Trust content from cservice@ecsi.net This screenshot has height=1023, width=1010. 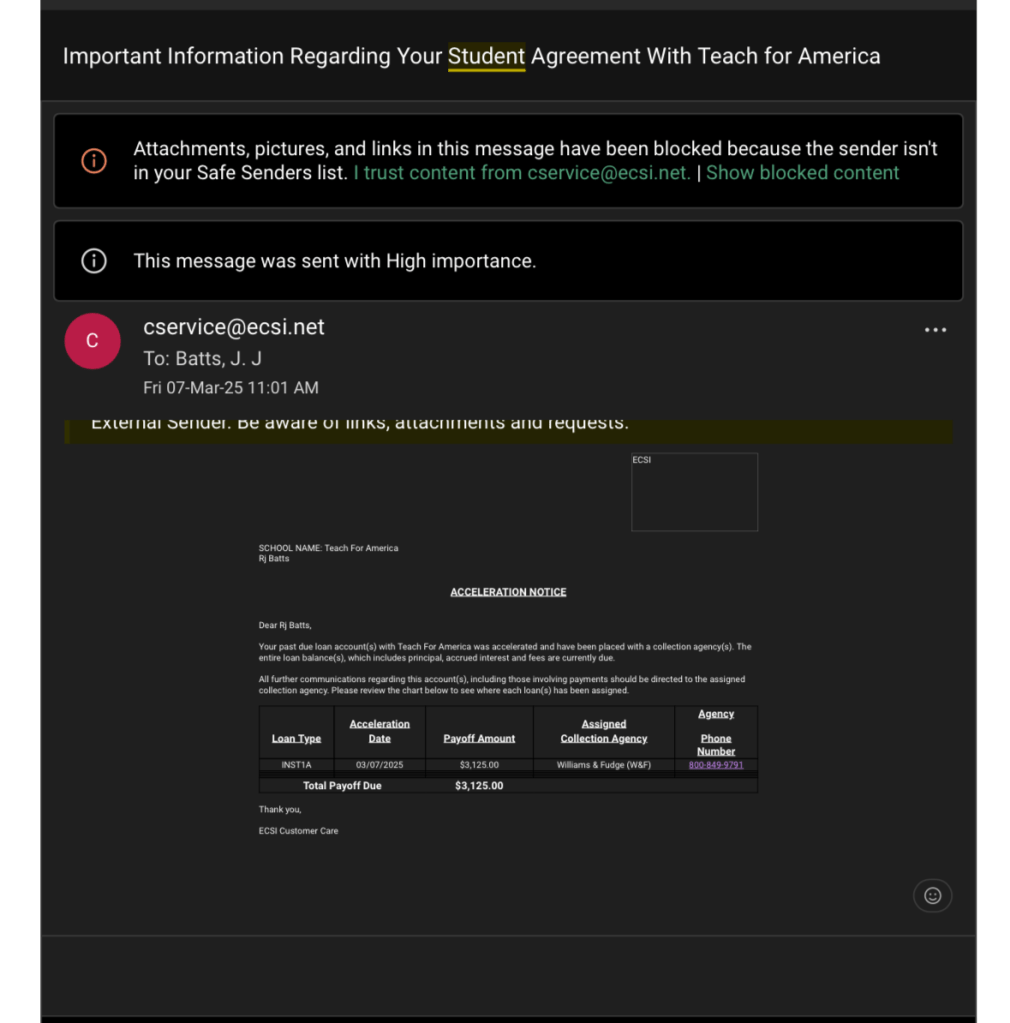coord(522,172)
